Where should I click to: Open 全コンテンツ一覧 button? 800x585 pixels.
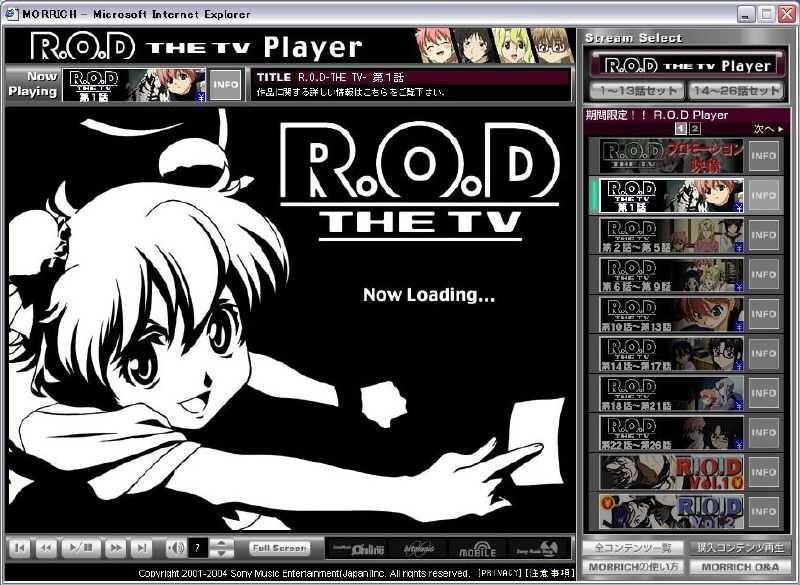[633, 548]
